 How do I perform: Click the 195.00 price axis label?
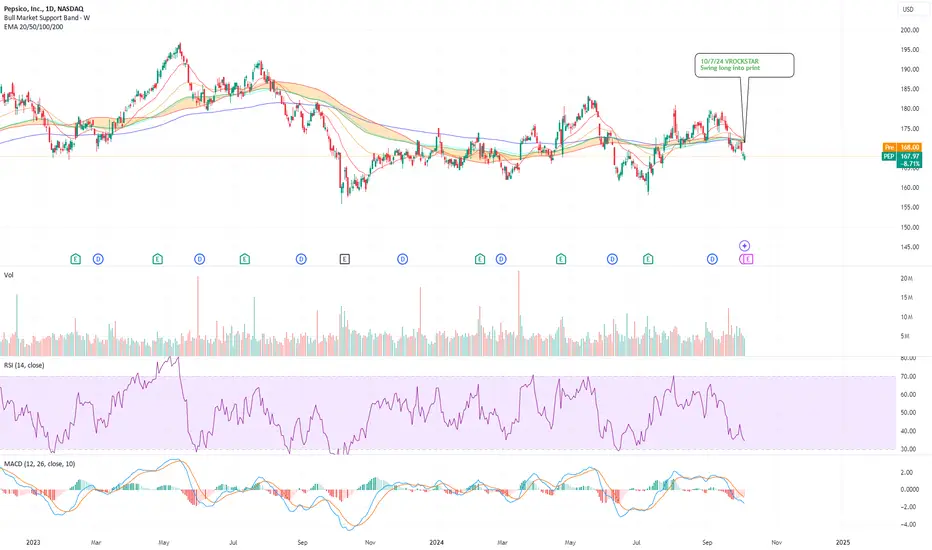click(x=909, y=50)
